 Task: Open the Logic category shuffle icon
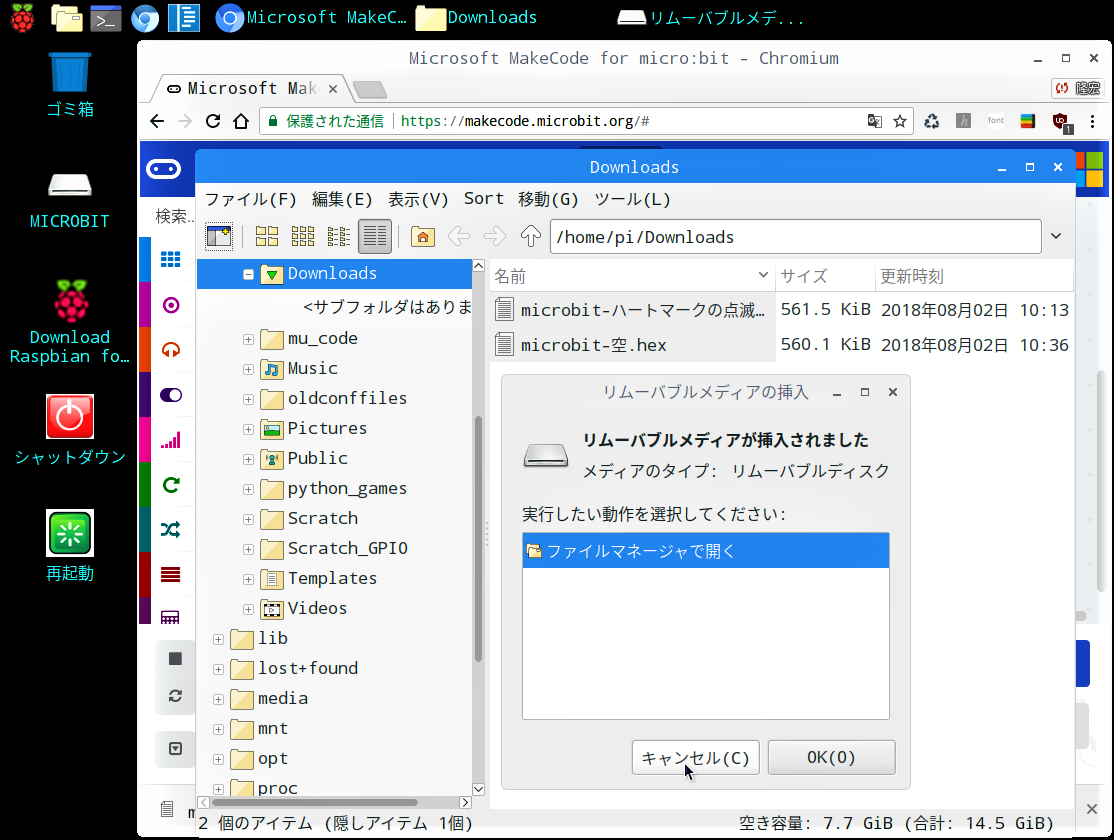click(x=171, y=529)
